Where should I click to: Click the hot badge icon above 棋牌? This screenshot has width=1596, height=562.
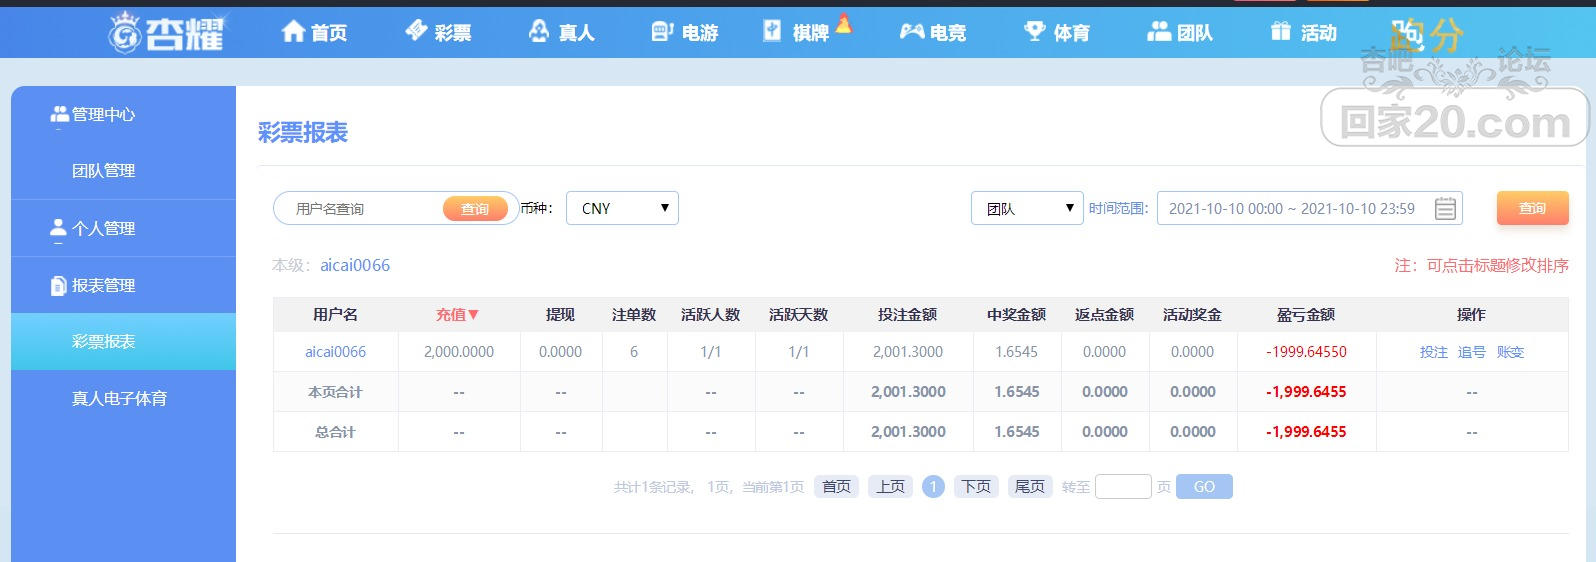(x=844, y=22)
